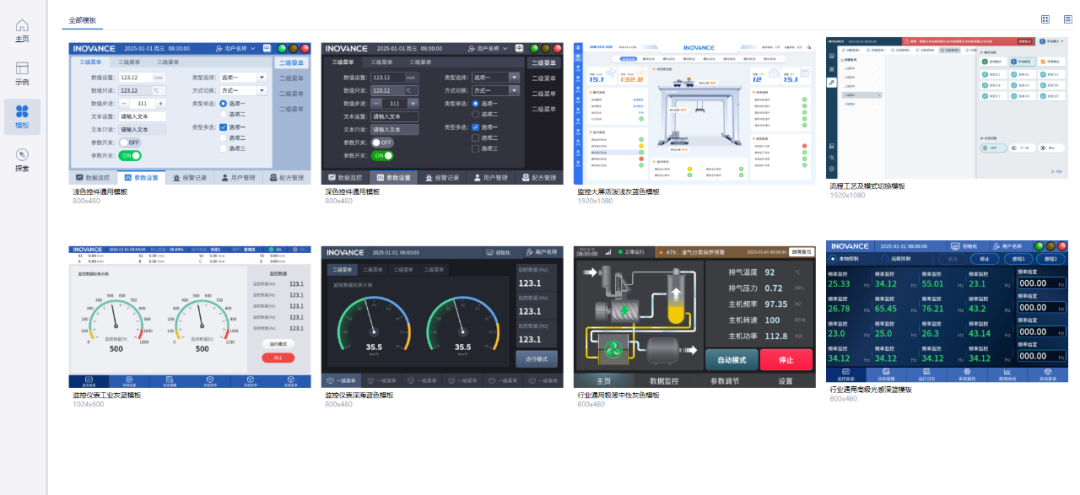The width and height of the screenshot is (1080, 495).
Task: Click the title text 监控大屏活泼浅灰蓝色模板
Action: 619,192
